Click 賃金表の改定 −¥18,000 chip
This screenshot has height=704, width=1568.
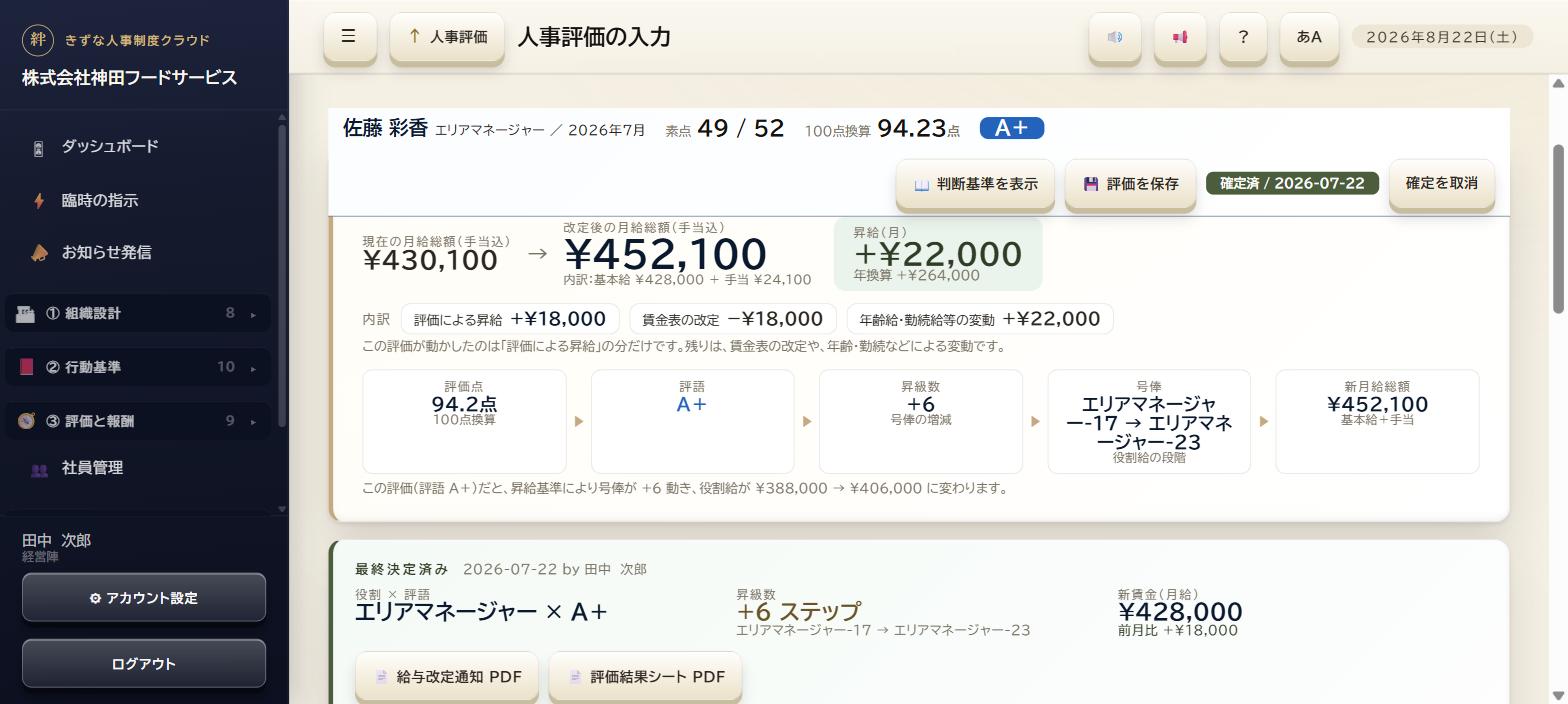(x=733, y=319)
